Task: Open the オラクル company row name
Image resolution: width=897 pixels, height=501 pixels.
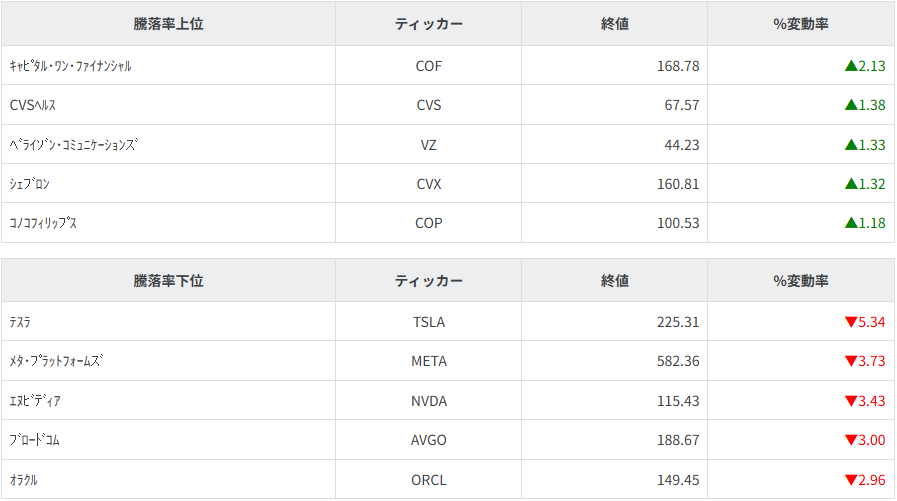Action: click(24, 480)
